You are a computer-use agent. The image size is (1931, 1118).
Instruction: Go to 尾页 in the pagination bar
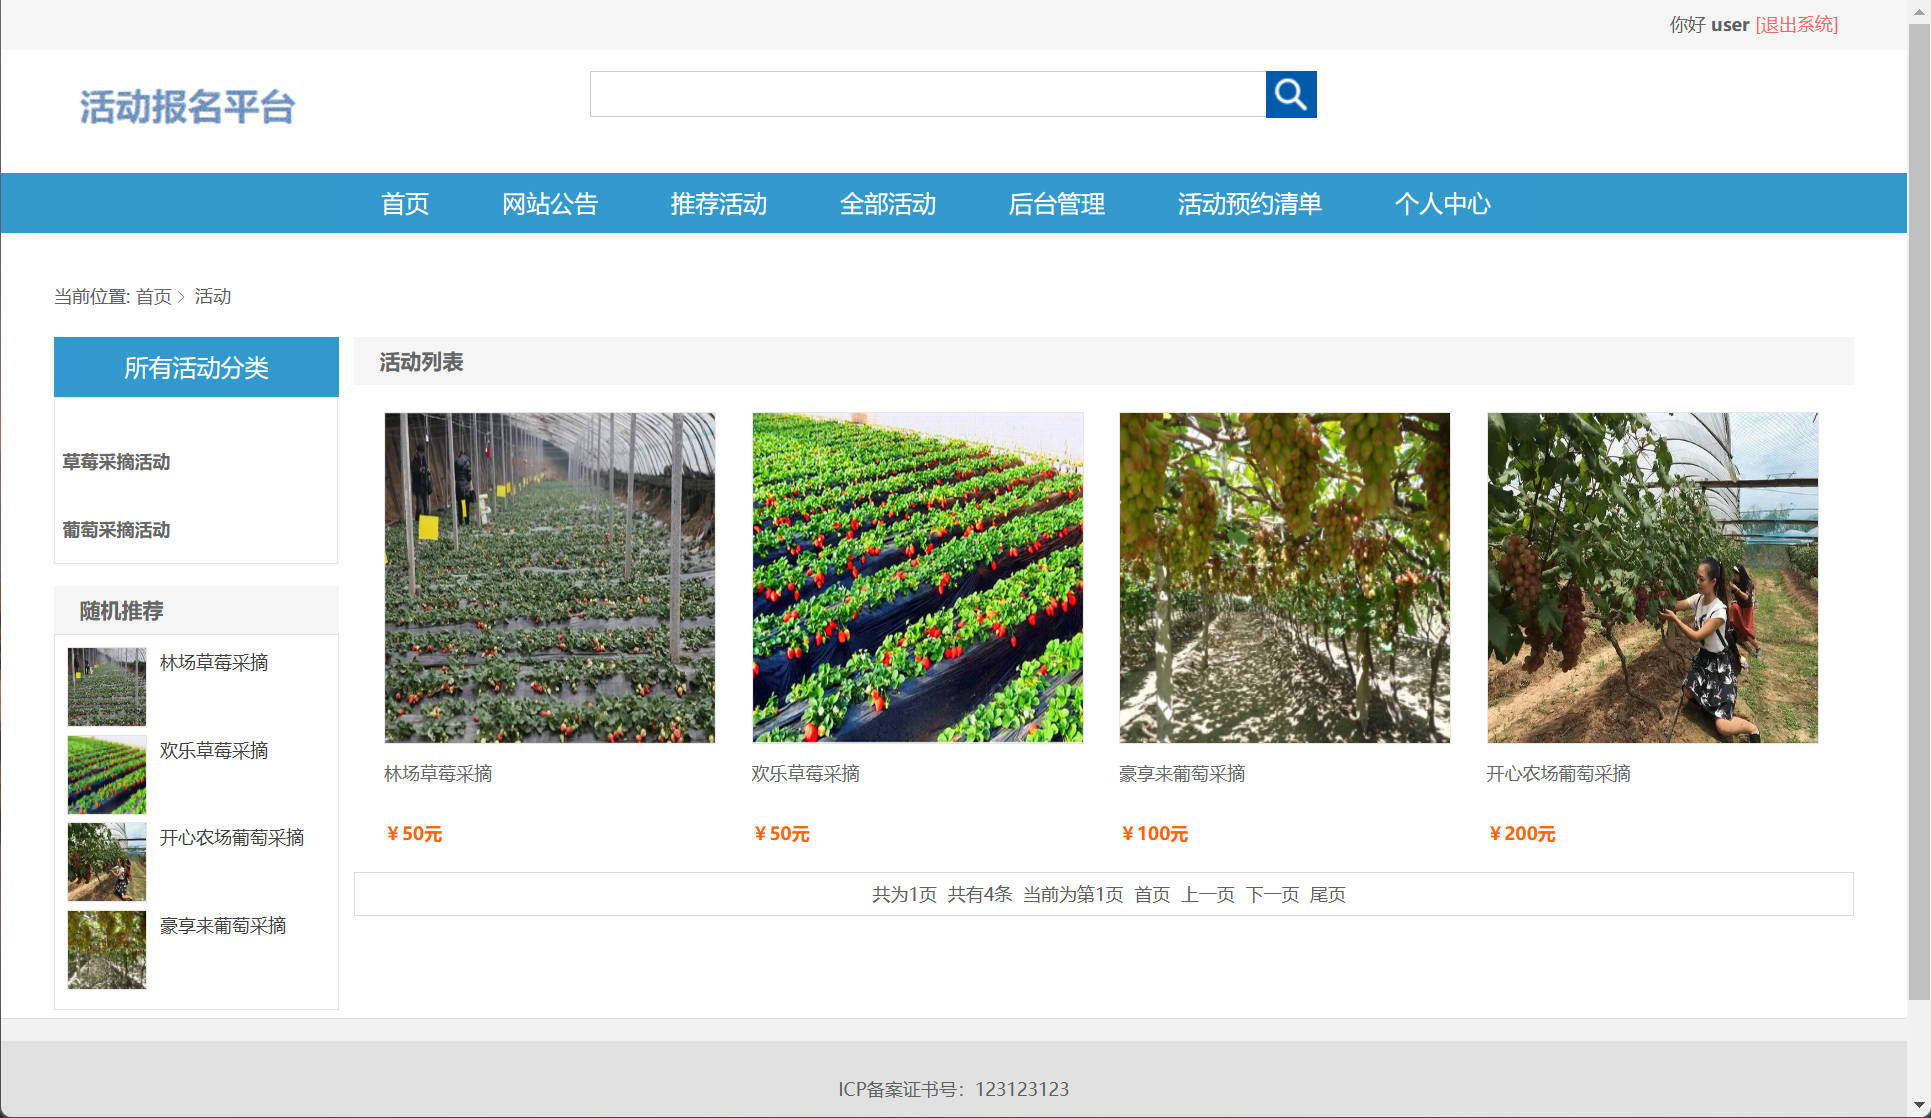(1328, 895)
